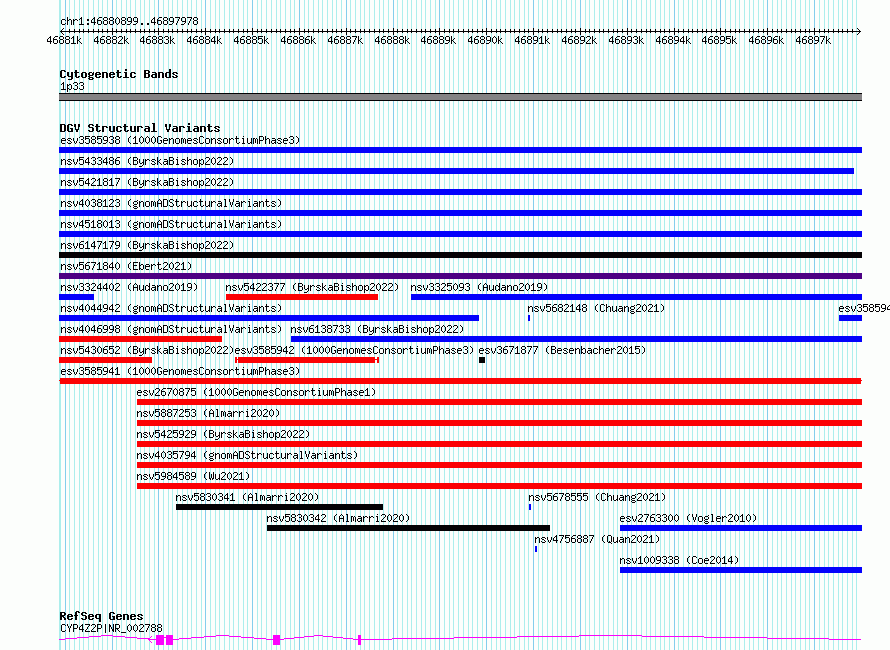Click the red bar under nsv4046998
This screenshot has width=890, height=650.
coord(140,339)
